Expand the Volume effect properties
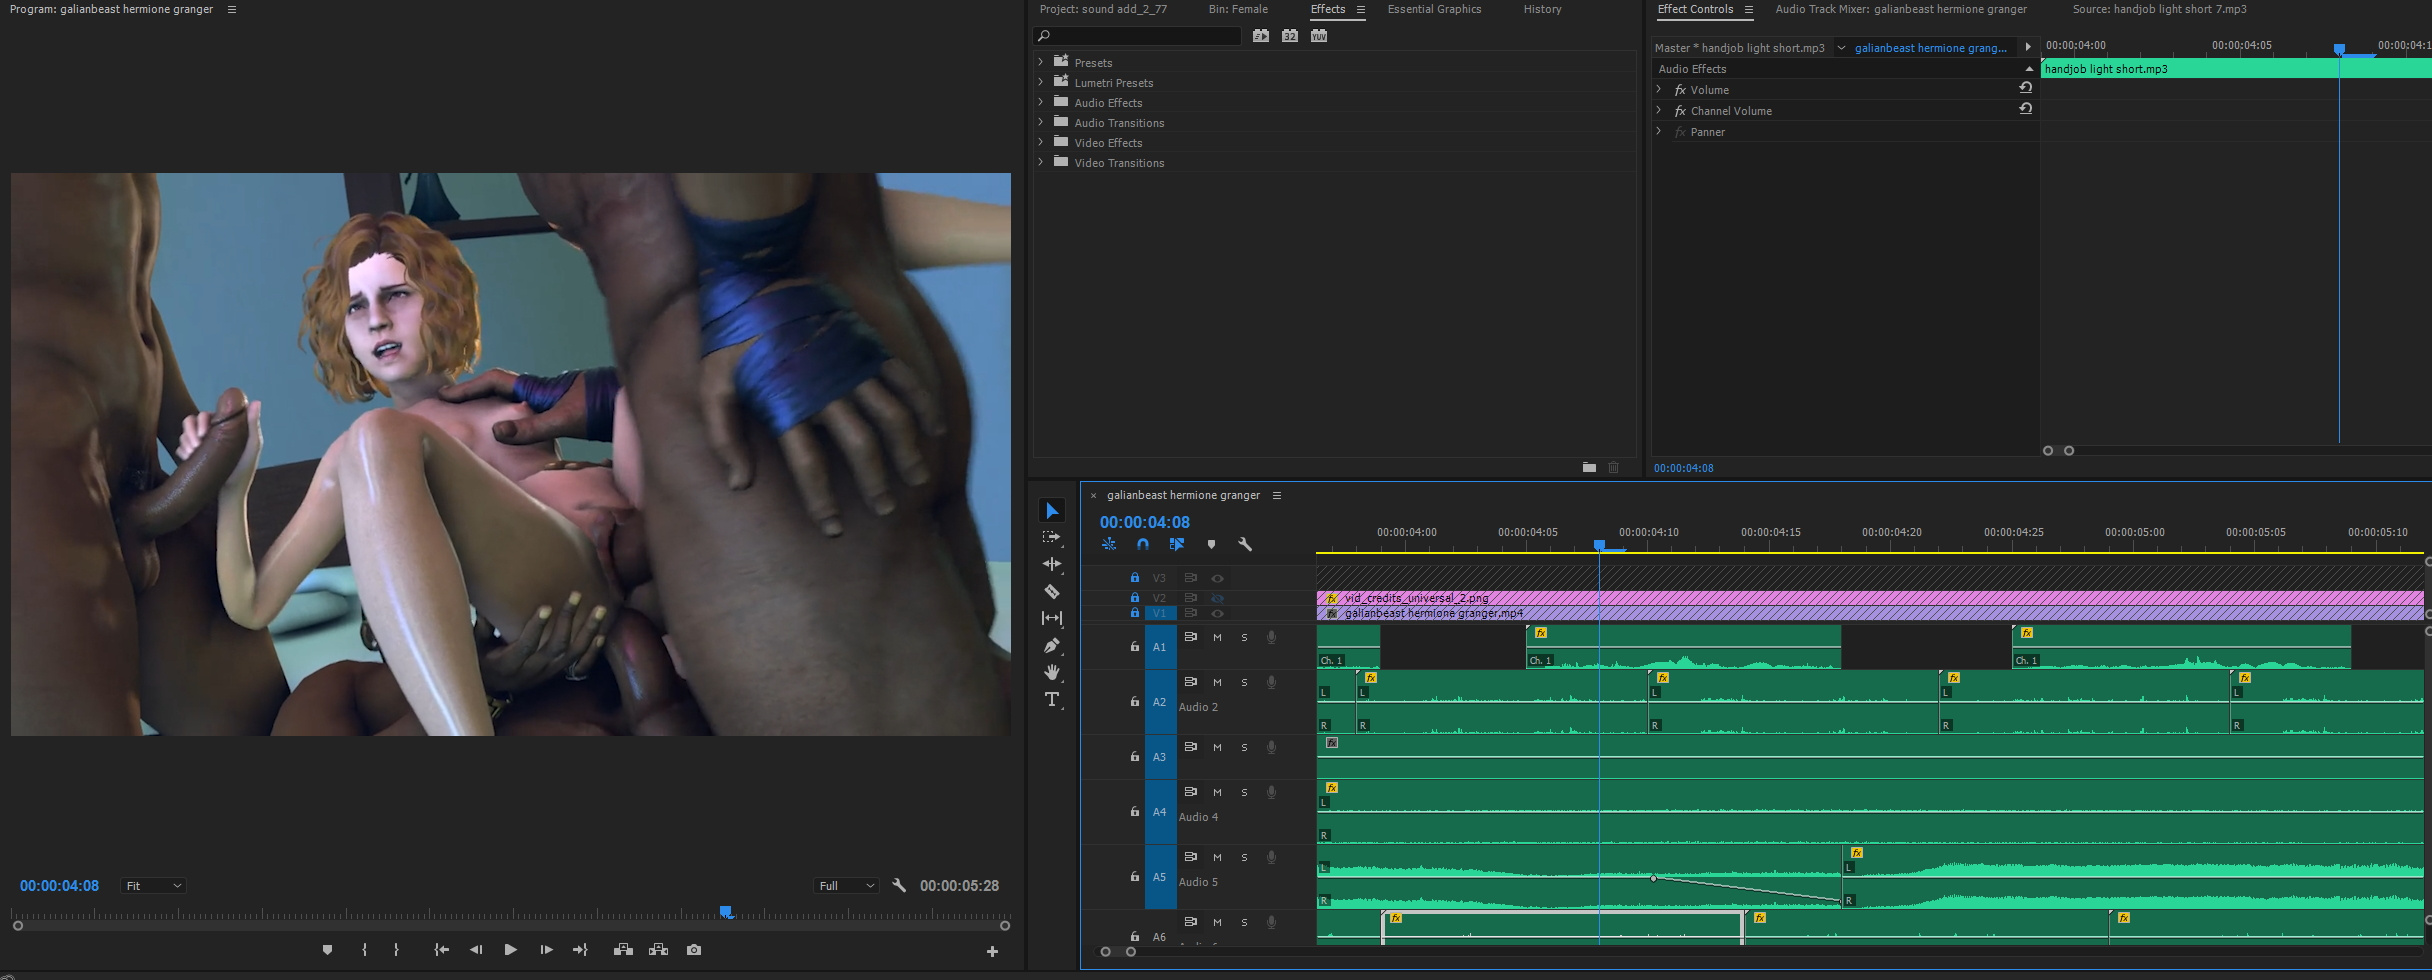The height and width of the screenshot is (980, 2432). point(1659,89)
